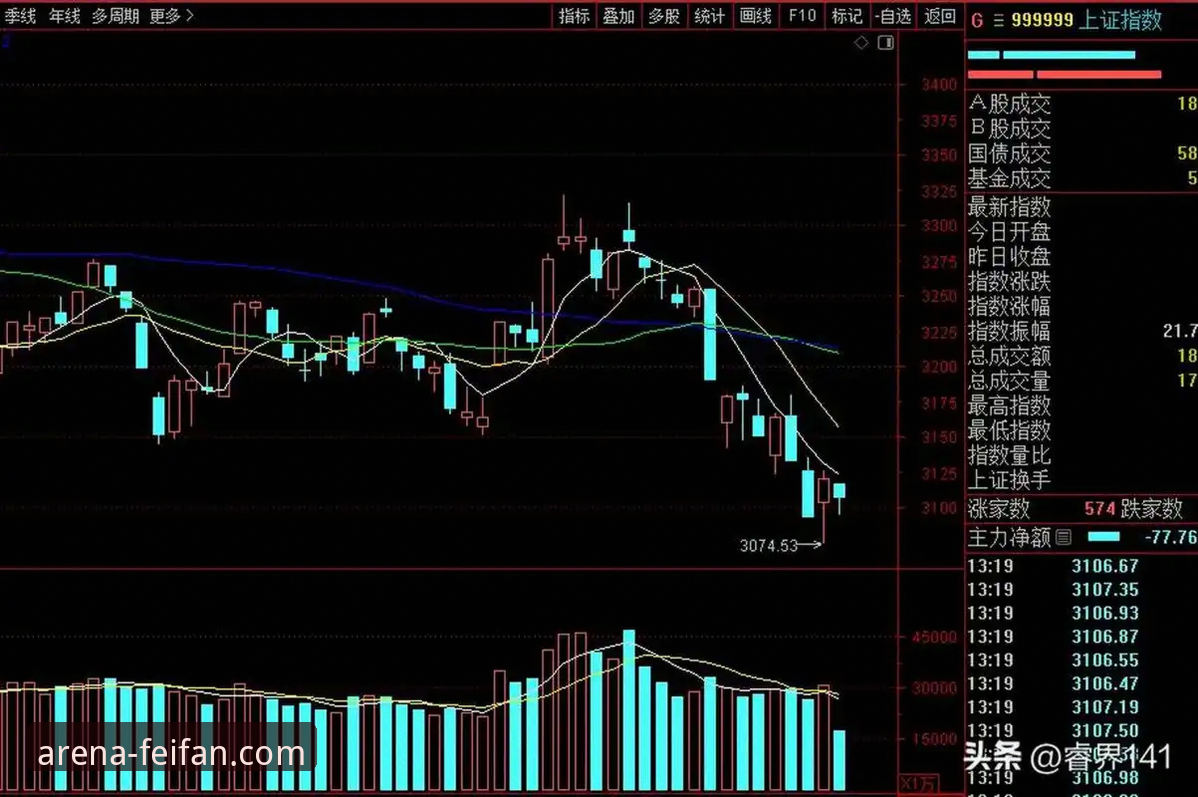Click the 指数涨幅 label
Viewport: 1198px width, 797px height.
pyautogui.click(x=1009, y=306)
